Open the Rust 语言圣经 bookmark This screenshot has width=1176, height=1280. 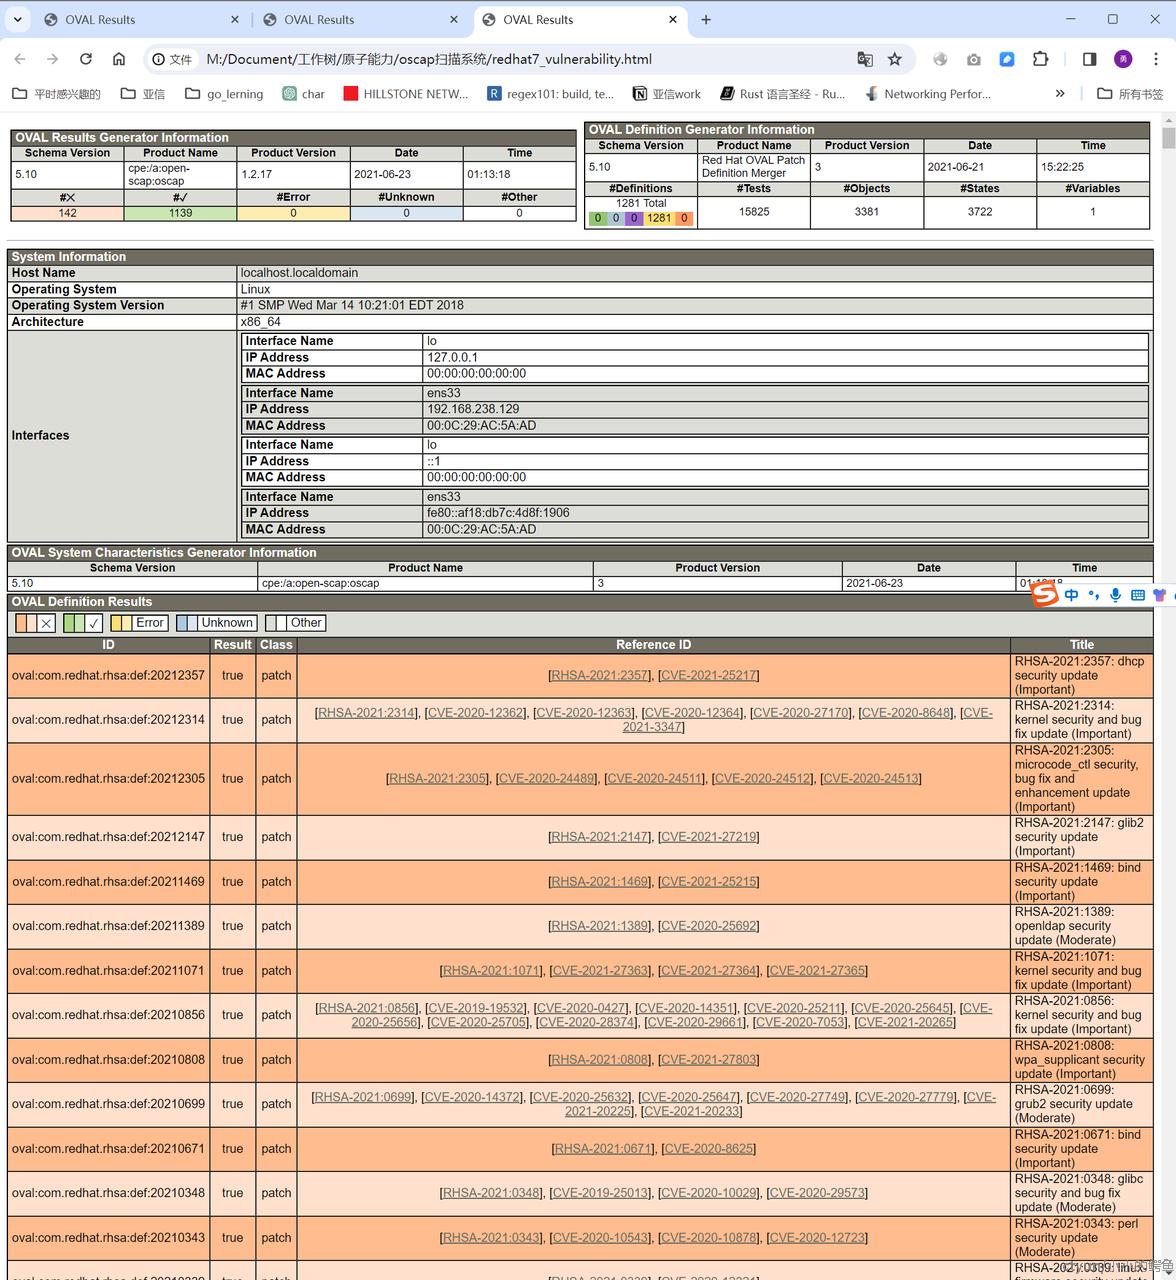782,94
